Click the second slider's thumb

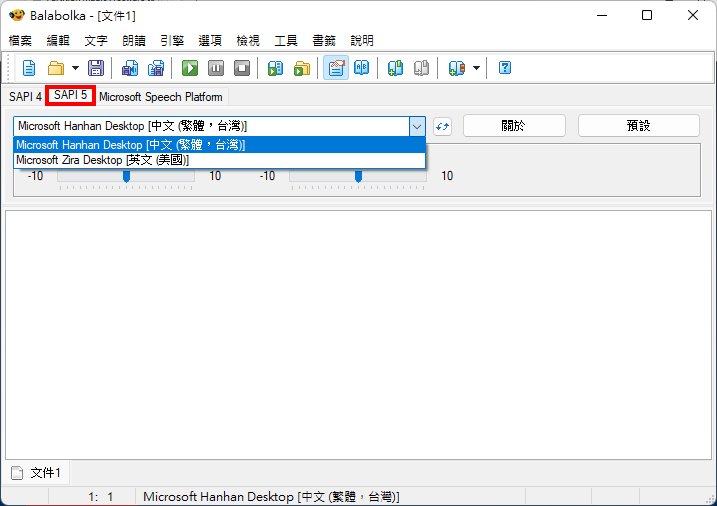point(358,176)
